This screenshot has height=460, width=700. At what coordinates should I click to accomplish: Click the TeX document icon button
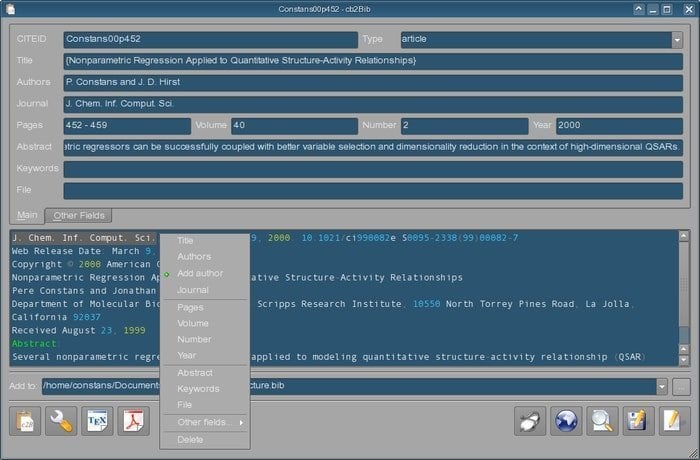(x=97, y=421)
